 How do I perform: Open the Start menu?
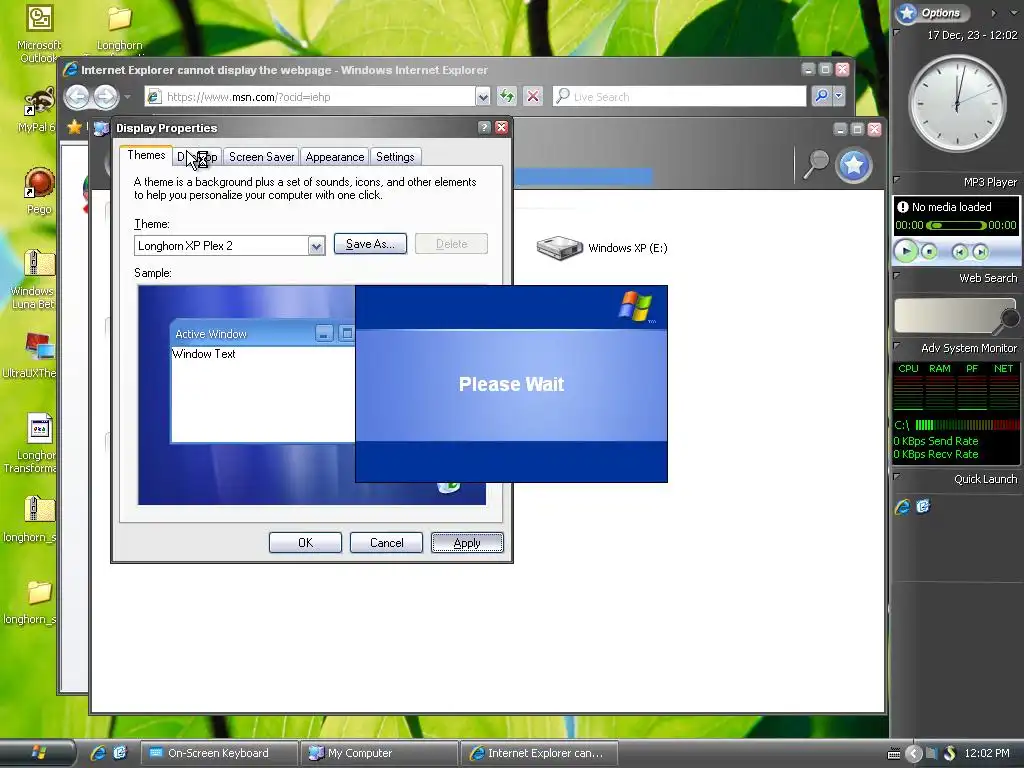pos(37,753)
